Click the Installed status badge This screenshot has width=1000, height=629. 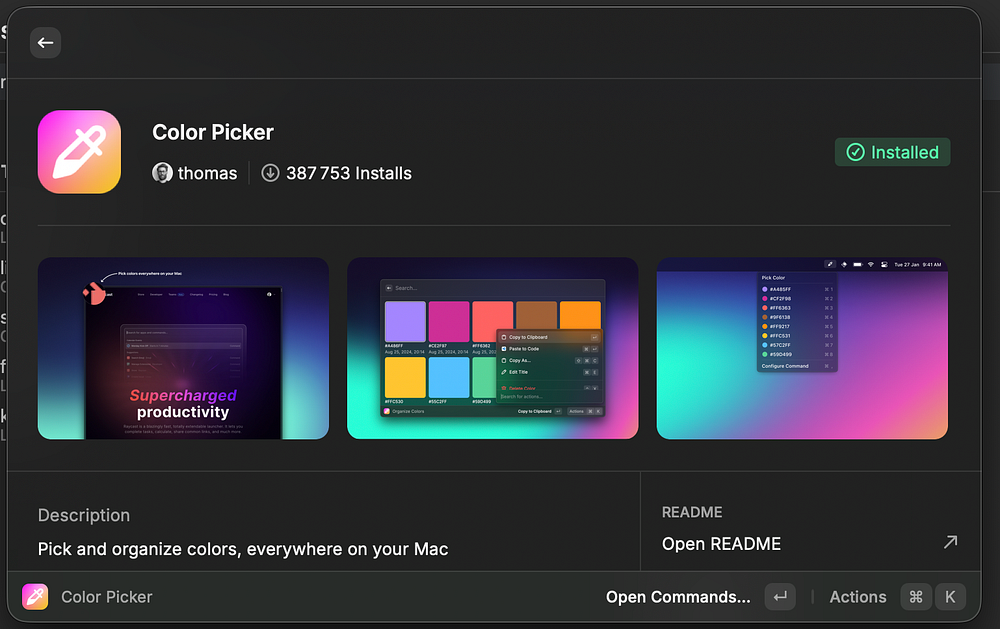pyautogui.click(x=892, y=152)
